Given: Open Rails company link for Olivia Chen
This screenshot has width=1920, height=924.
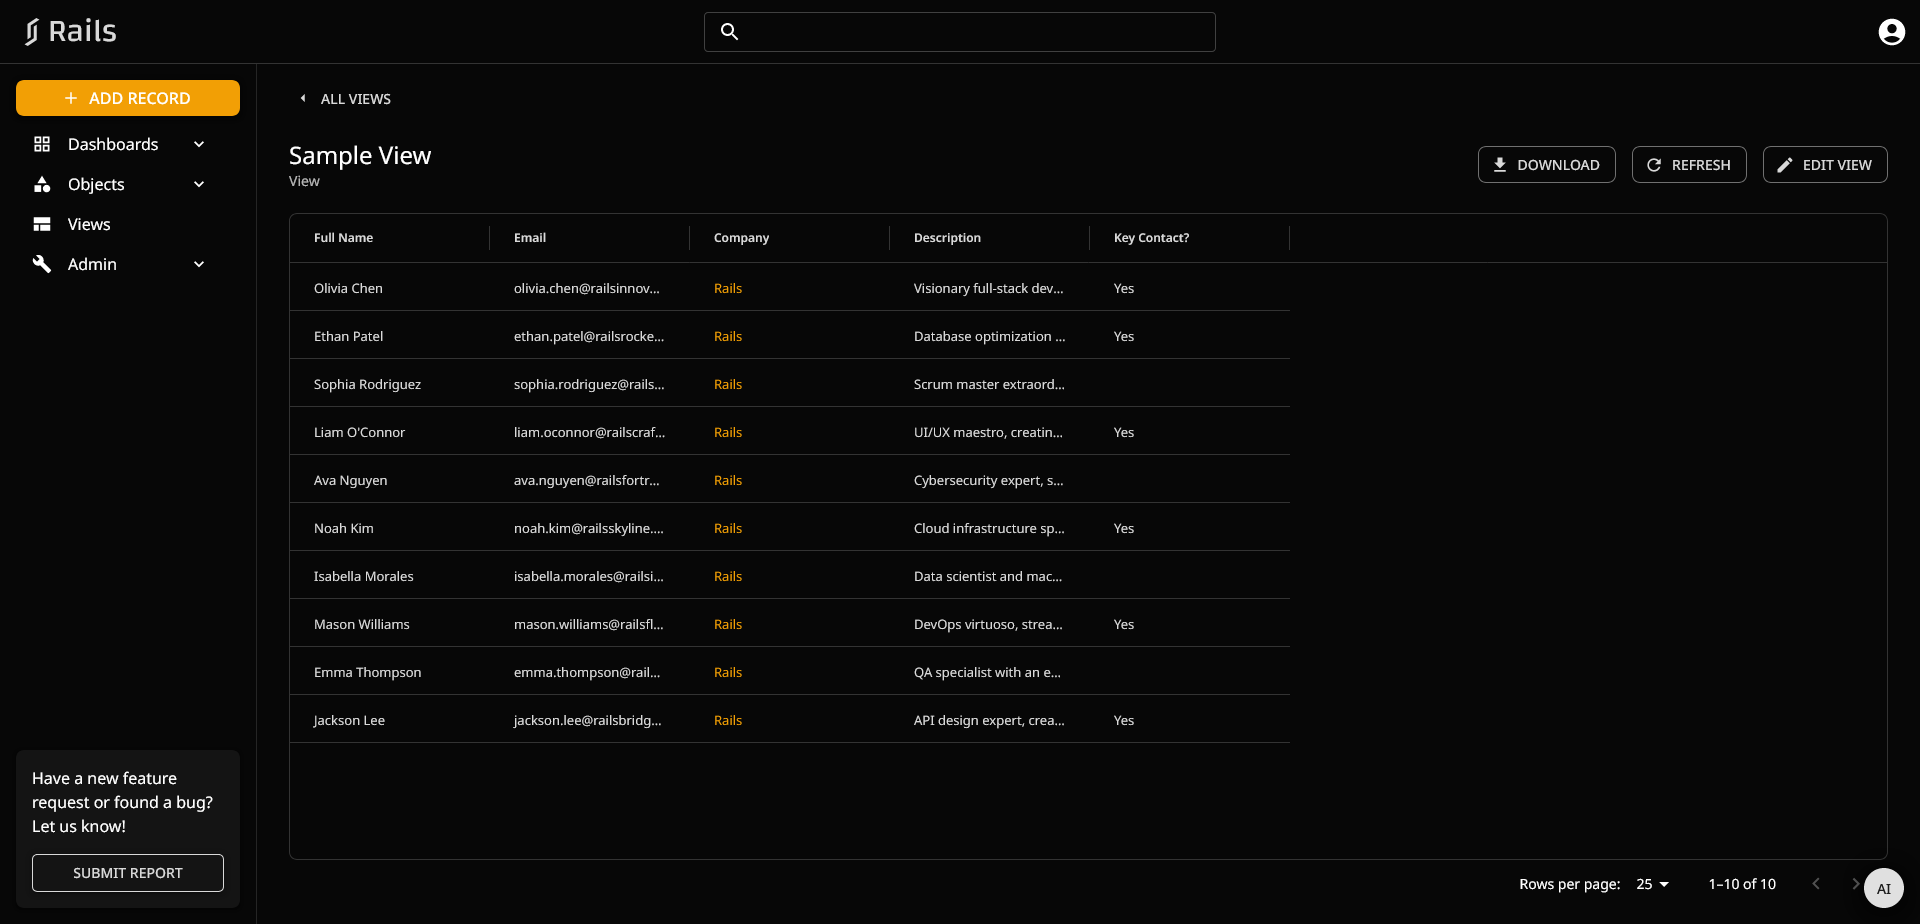Looking at the screenshot, I should click(728, 288).
